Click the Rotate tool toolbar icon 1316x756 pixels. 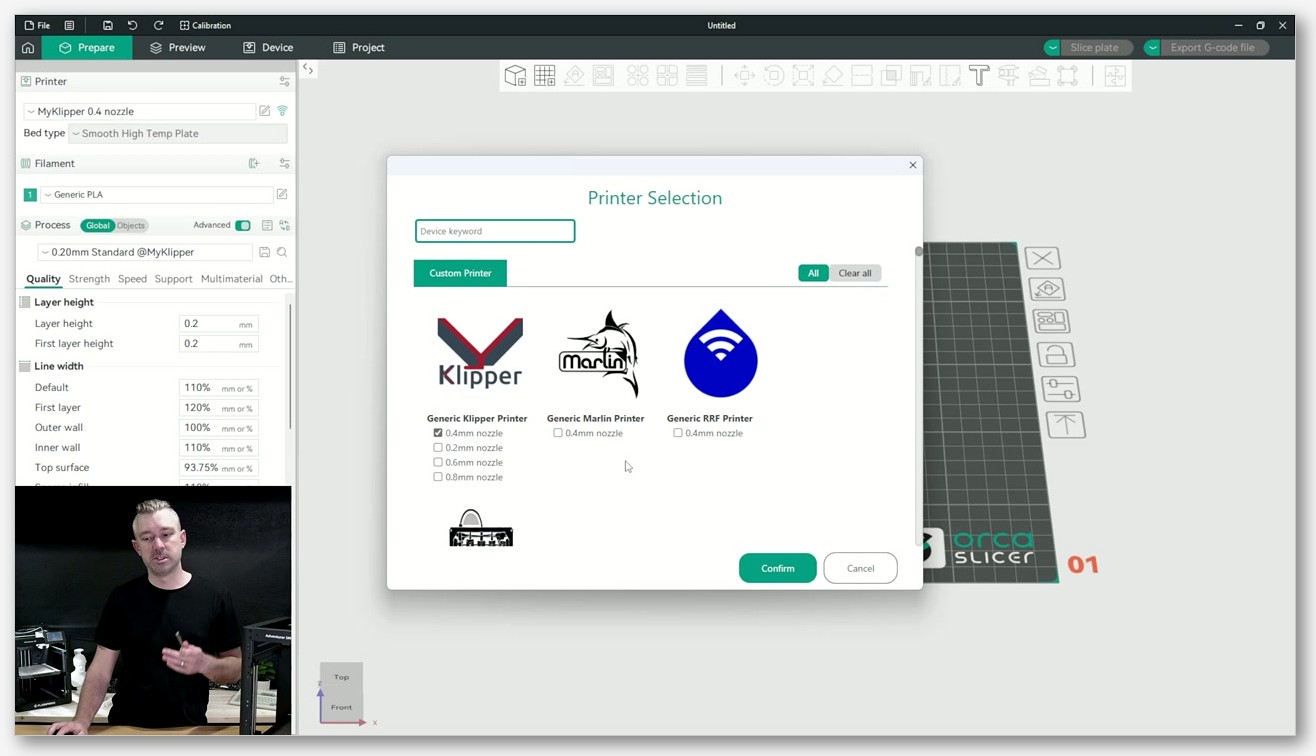click(773, 76)
